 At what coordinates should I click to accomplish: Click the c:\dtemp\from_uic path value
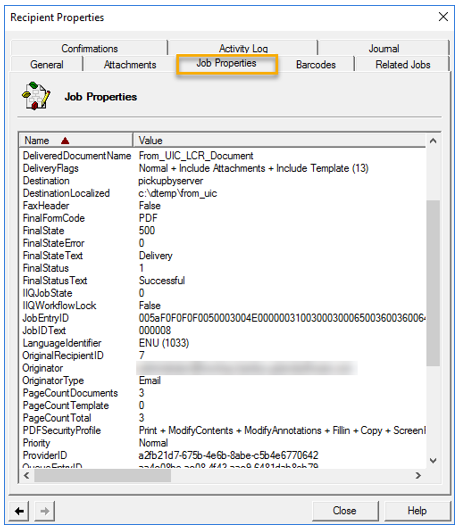[177, 193]
